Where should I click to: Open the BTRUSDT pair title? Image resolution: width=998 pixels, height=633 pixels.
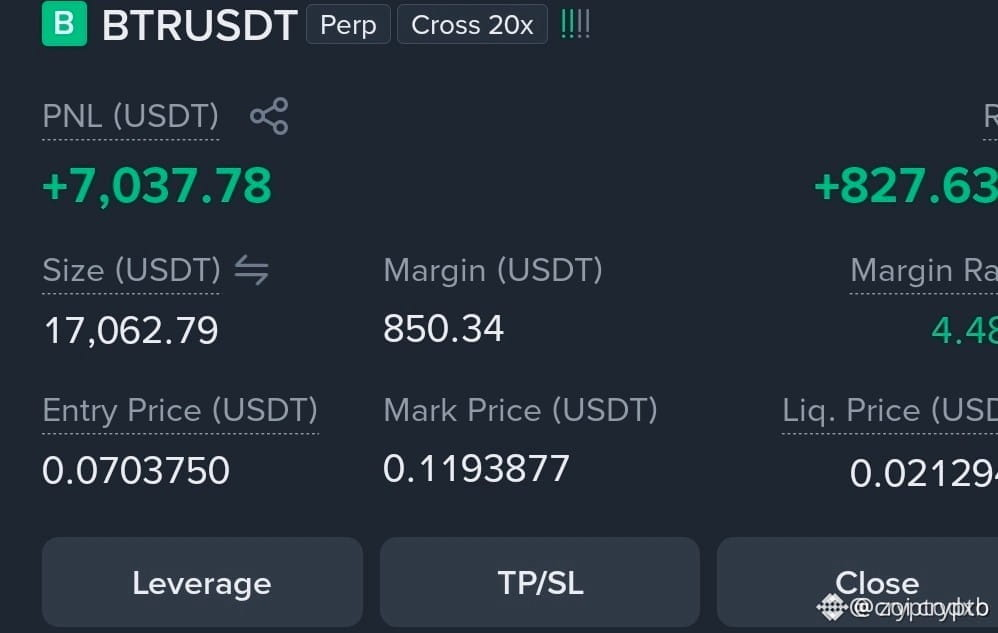199,25
